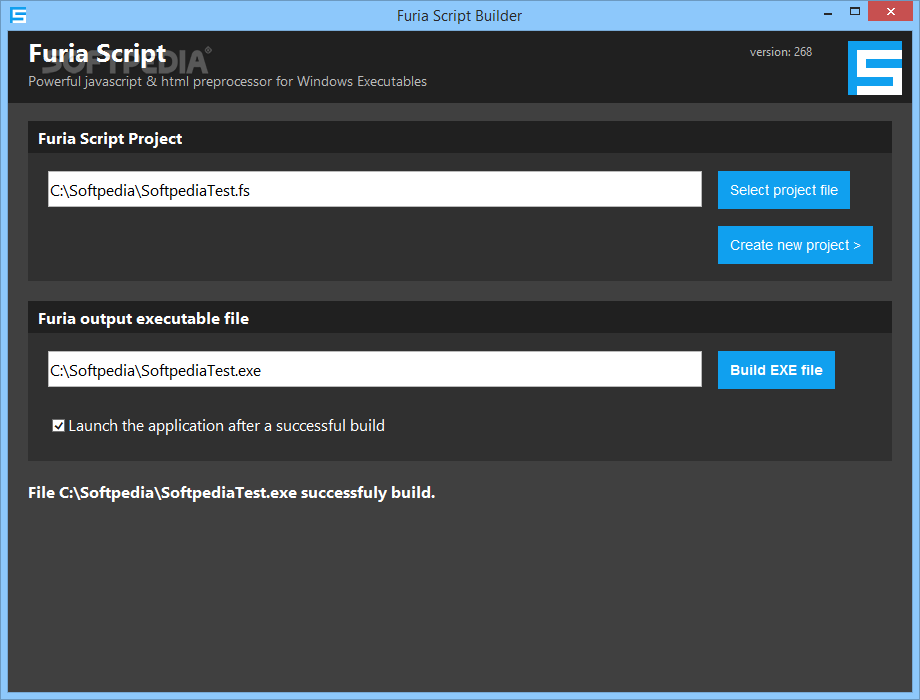The width and height of the screenshot is (920, 700).
Task: Click the Furia Script heading title
Action: (x=97, y=54)
